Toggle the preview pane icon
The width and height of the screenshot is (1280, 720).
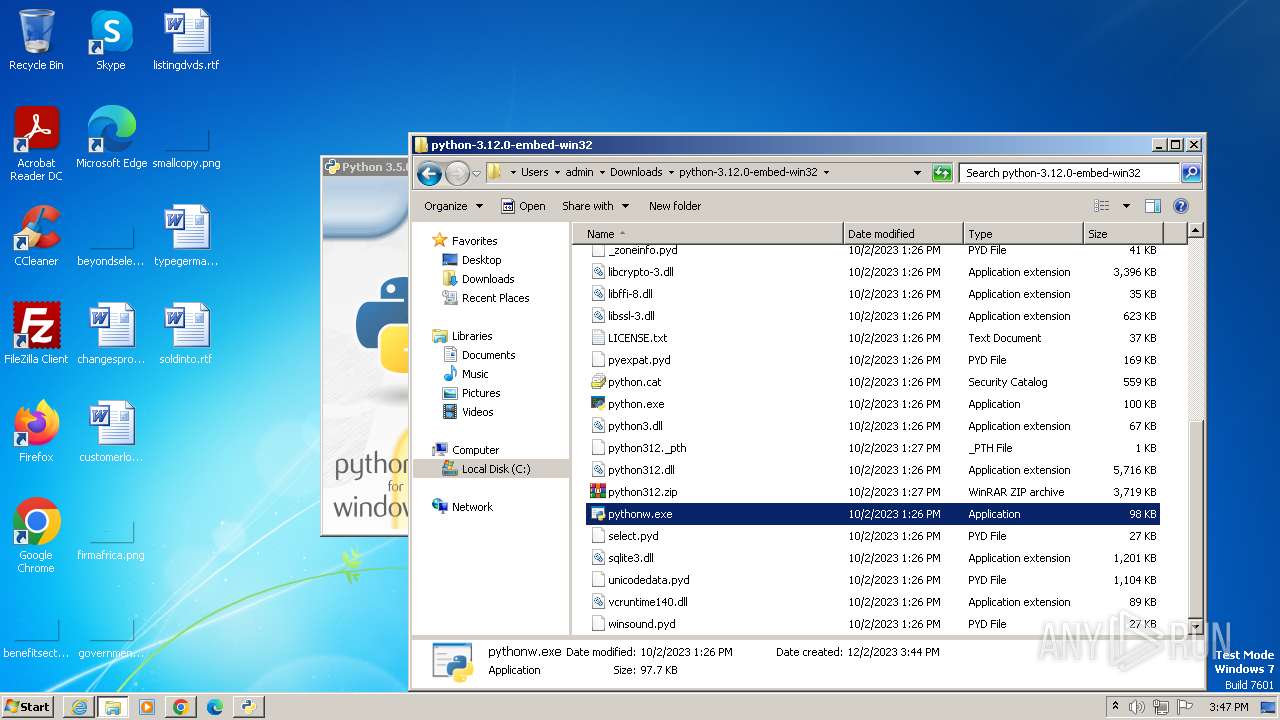pos(1152,206)
